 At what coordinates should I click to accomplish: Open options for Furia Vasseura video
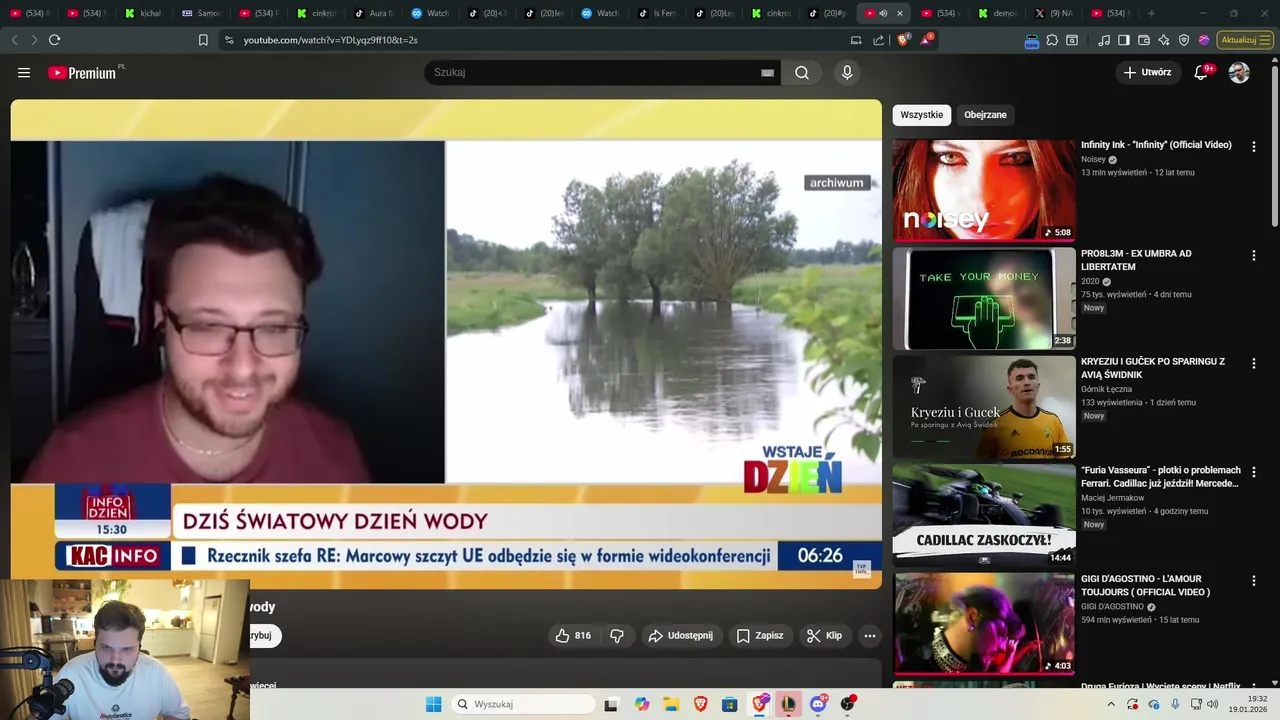[1254, 472]
